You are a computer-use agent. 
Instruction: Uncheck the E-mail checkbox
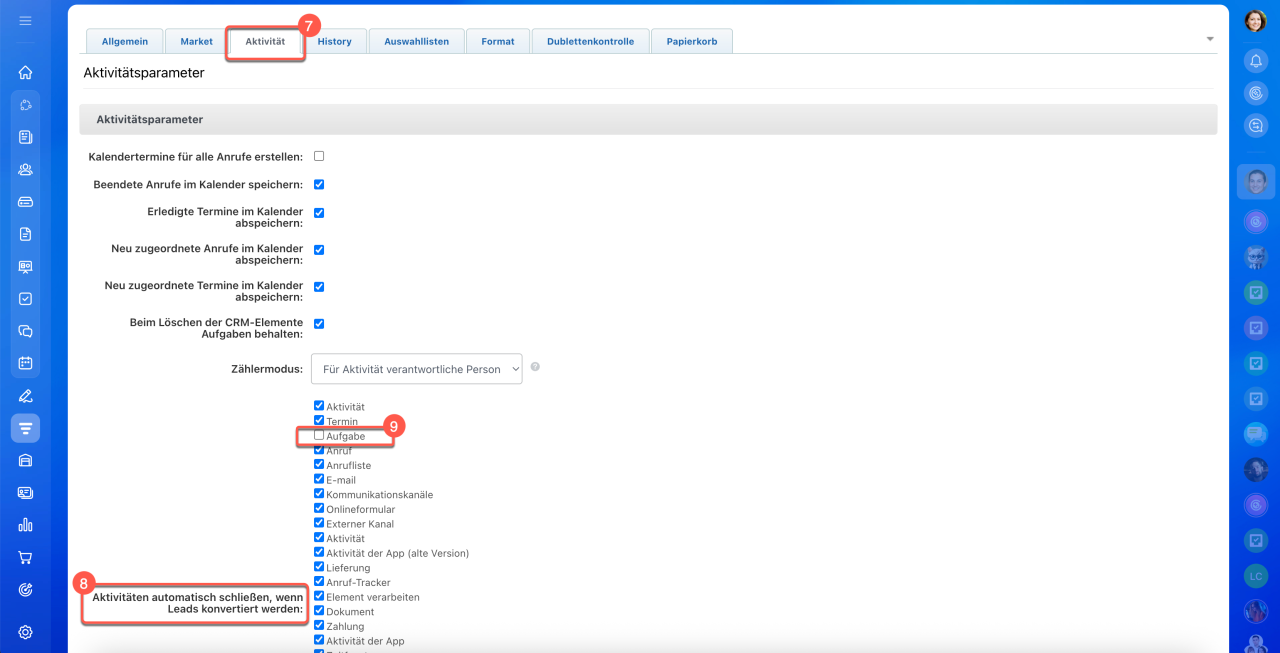pos(319,480)
